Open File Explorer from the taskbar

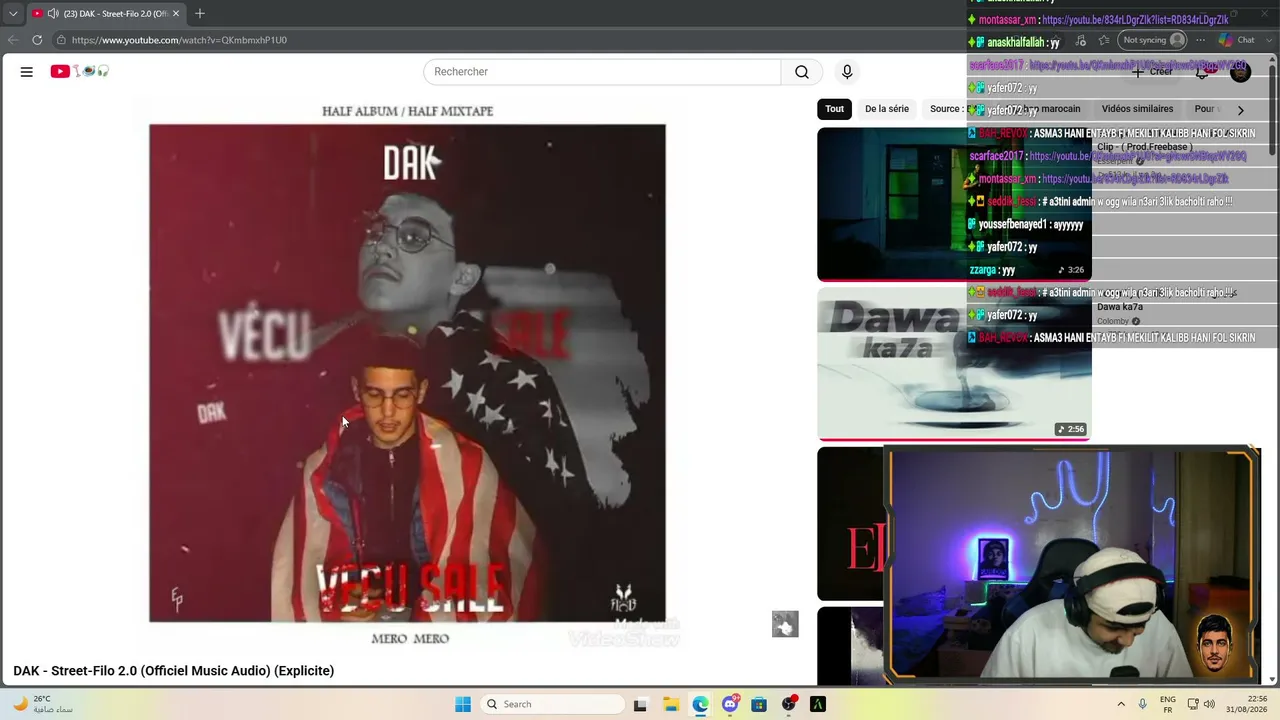click(x=670, y=704)
